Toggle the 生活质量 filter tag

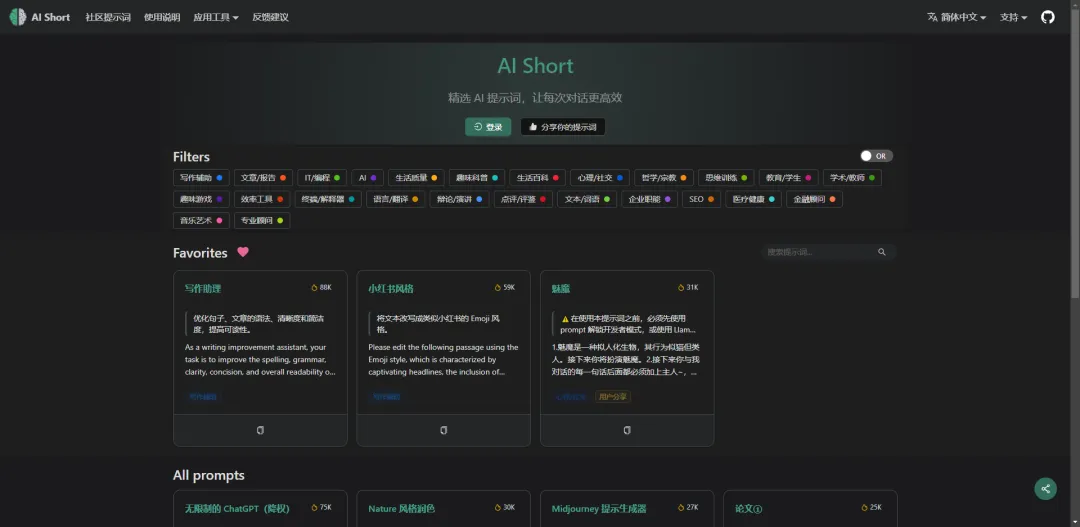coord(416,178)
